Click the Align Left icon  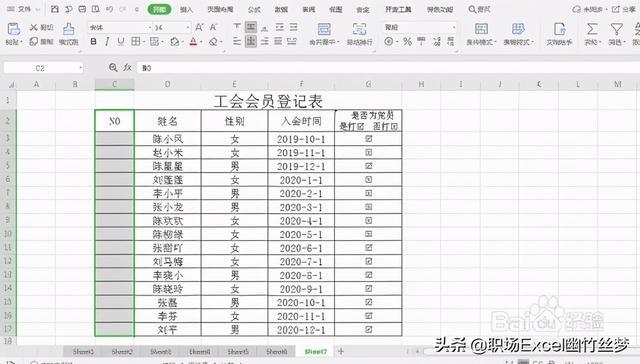(x=237, y=41)
